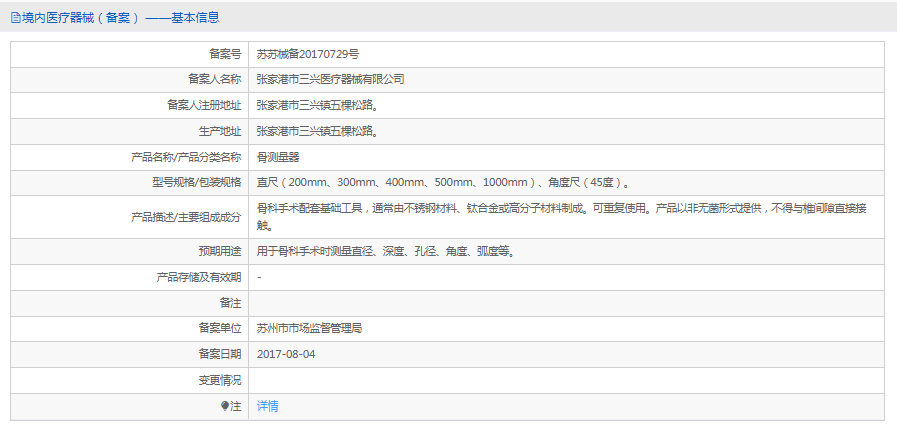Viewport: 897px width, 426px height.
Task: Select the description text starting 骨科手术配套基础工具
Action: (562, 217)
